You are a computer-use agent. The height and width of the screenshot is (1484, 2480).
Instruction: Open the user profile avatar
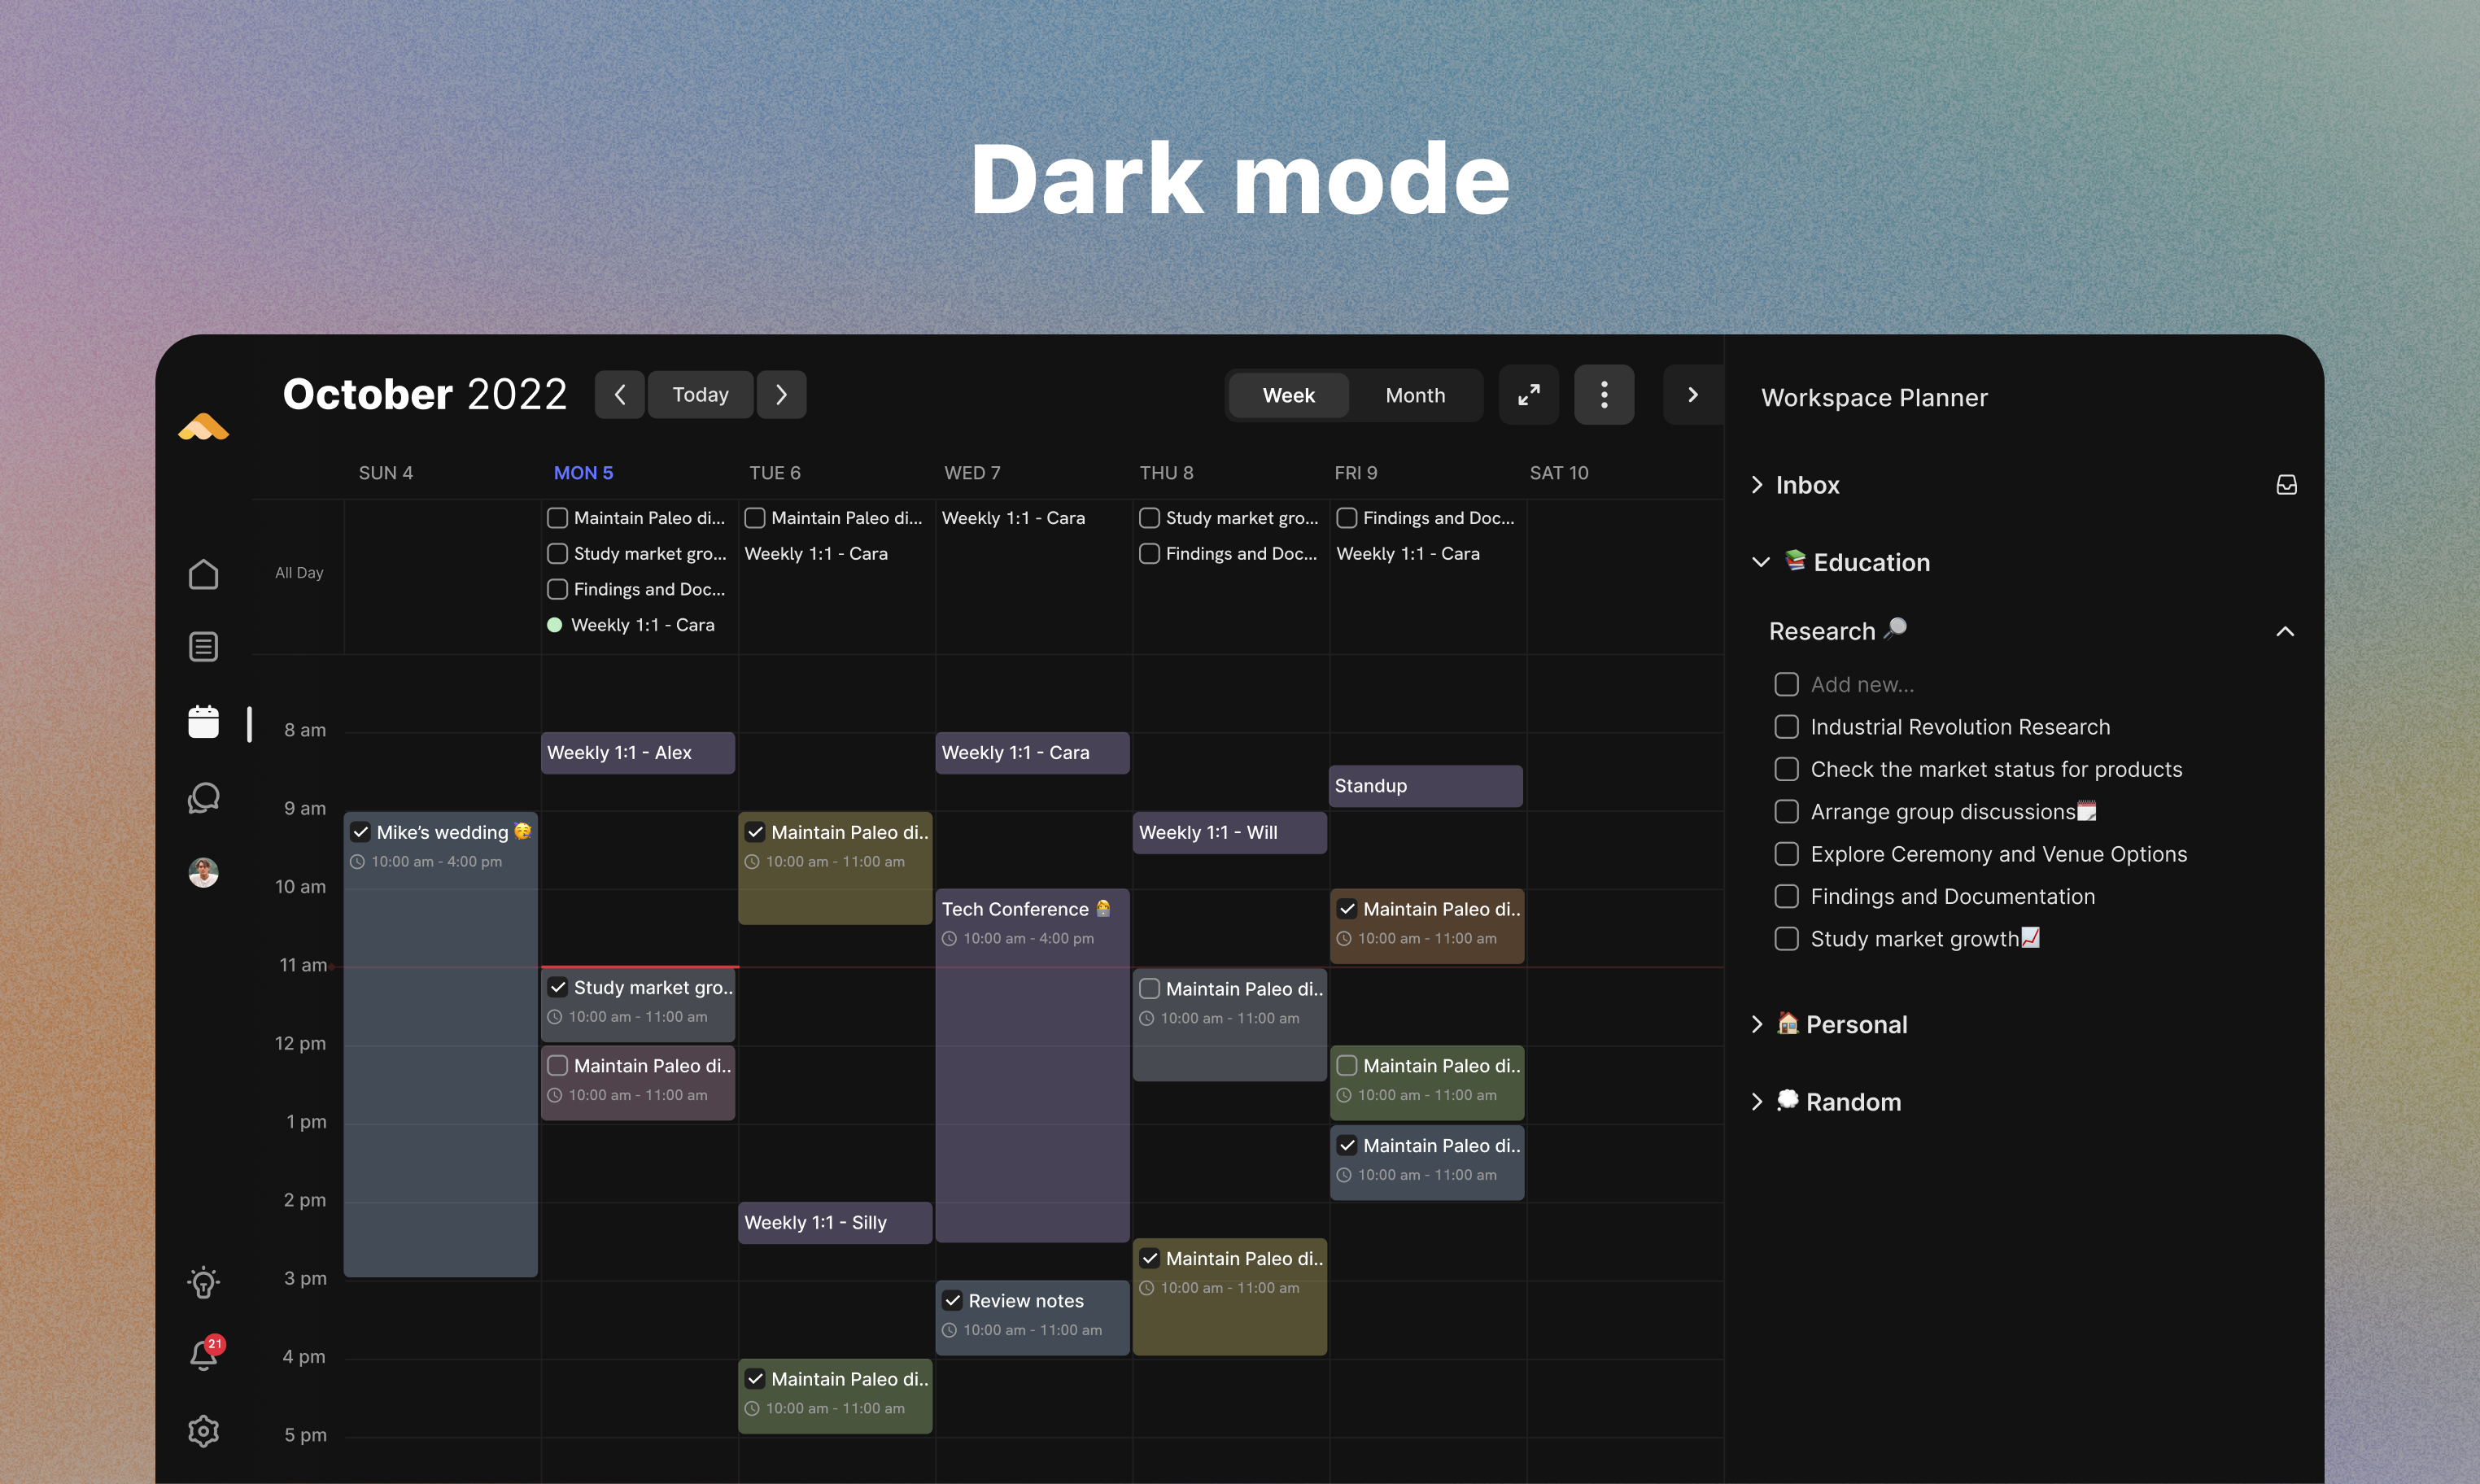(x=203, y=872)
